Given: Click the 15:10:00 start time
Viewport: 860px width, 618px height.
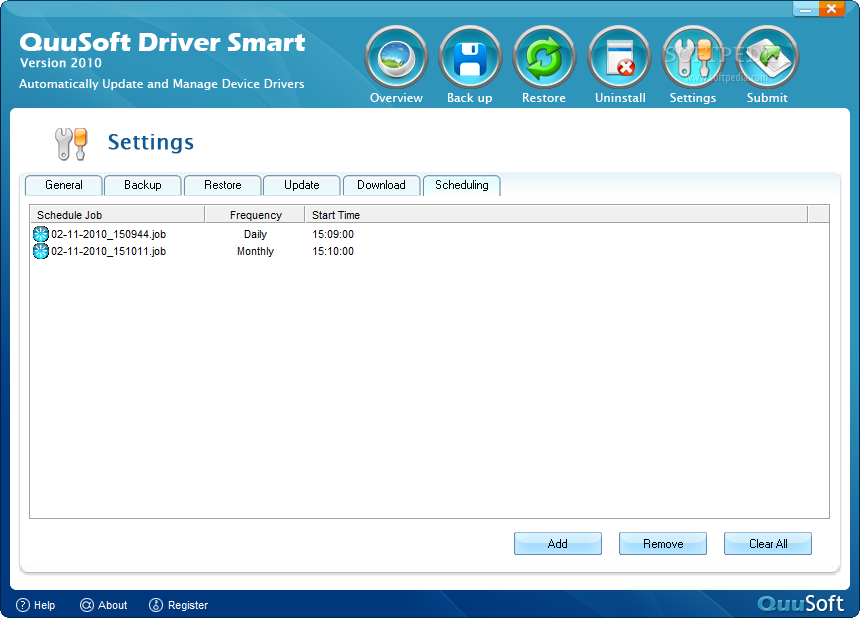Looking at the screenshot, I should (x=333, y=251).
